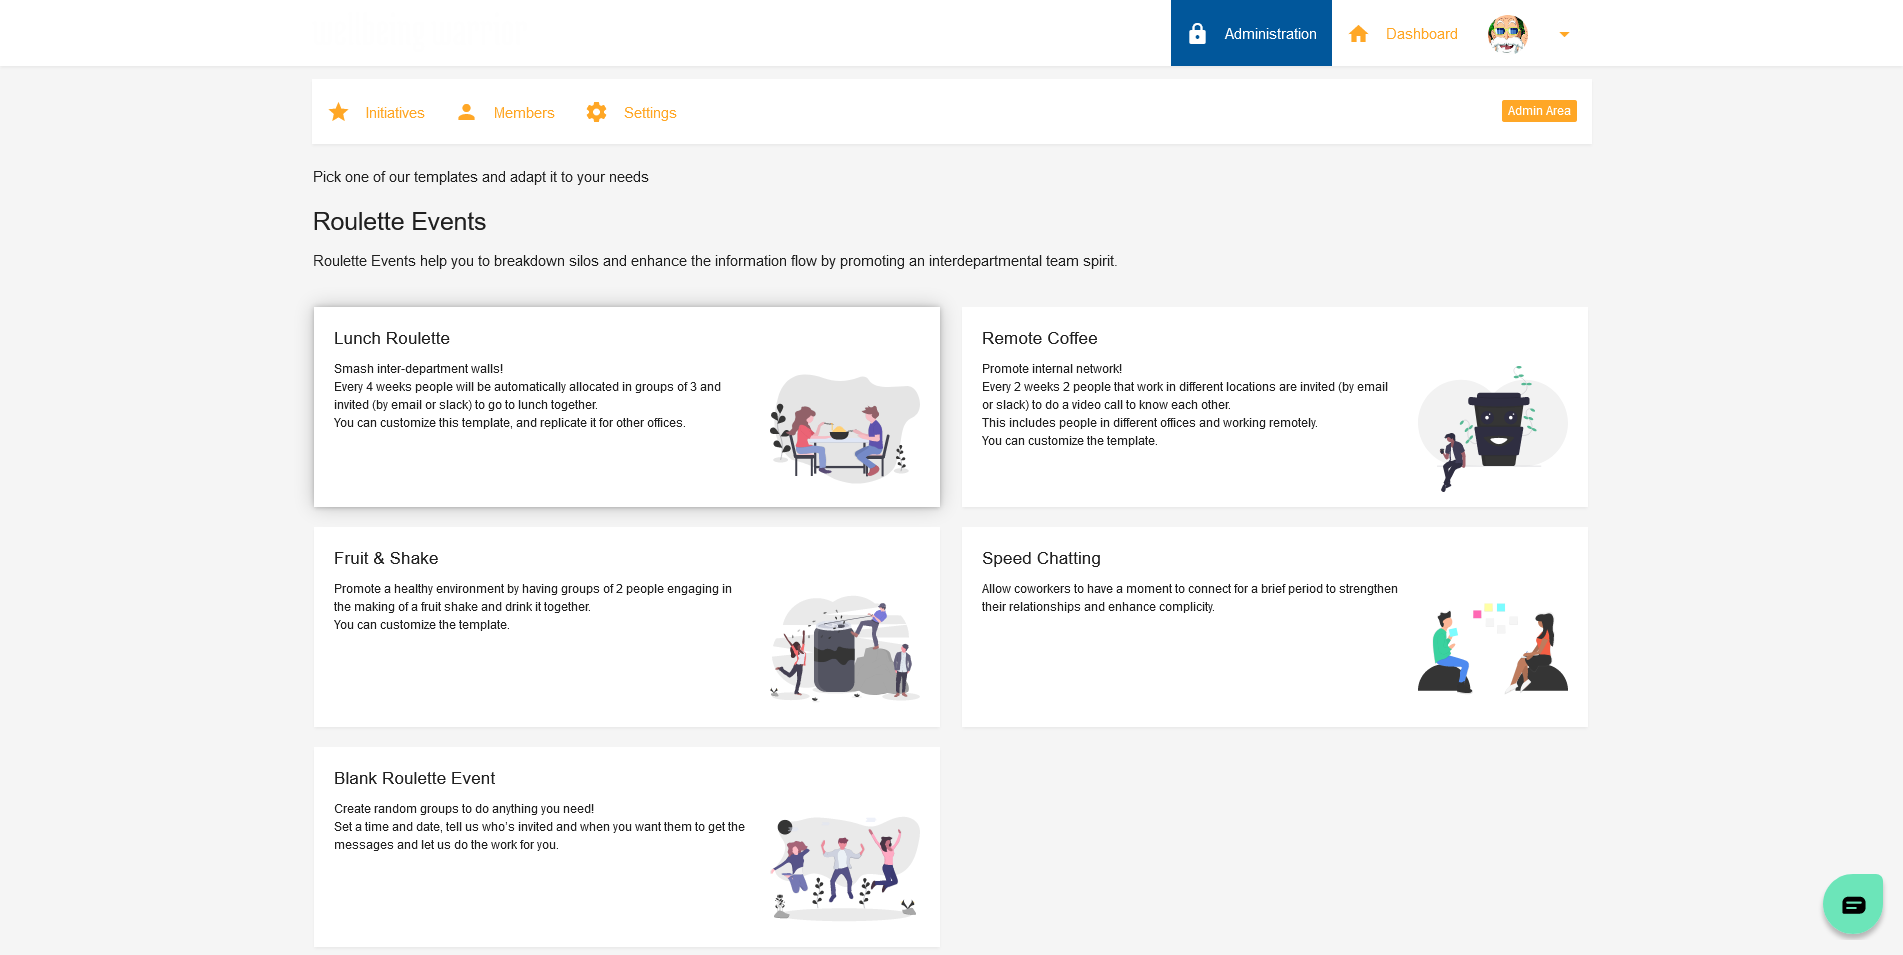Screen dimensions: 1903x955
Task: Click the user profile avatar
Action: click(1507, 33)
